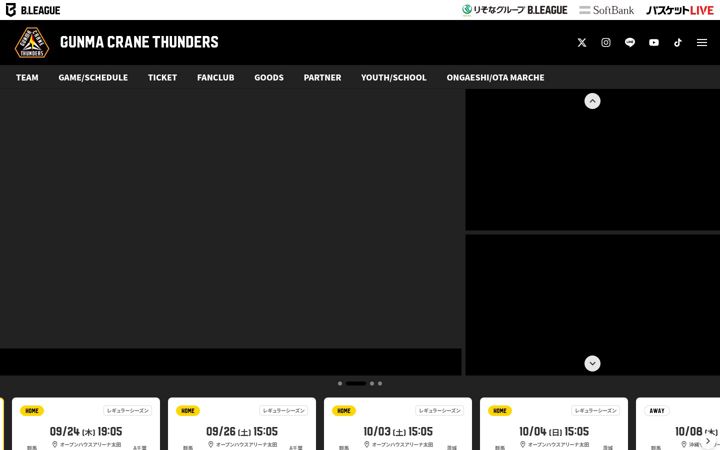Viewport: 720px width, 450px height.
Task: Click HOME badge on 09/24 game card
Action: click(32, 411)
